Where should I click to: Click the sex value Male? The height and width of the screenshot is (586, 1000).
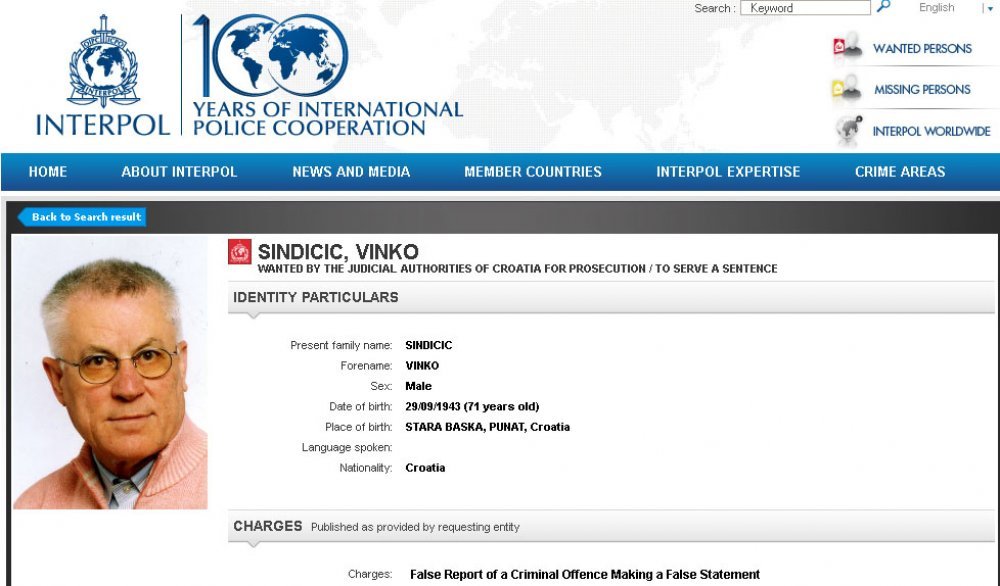click(x=418, y=386)
